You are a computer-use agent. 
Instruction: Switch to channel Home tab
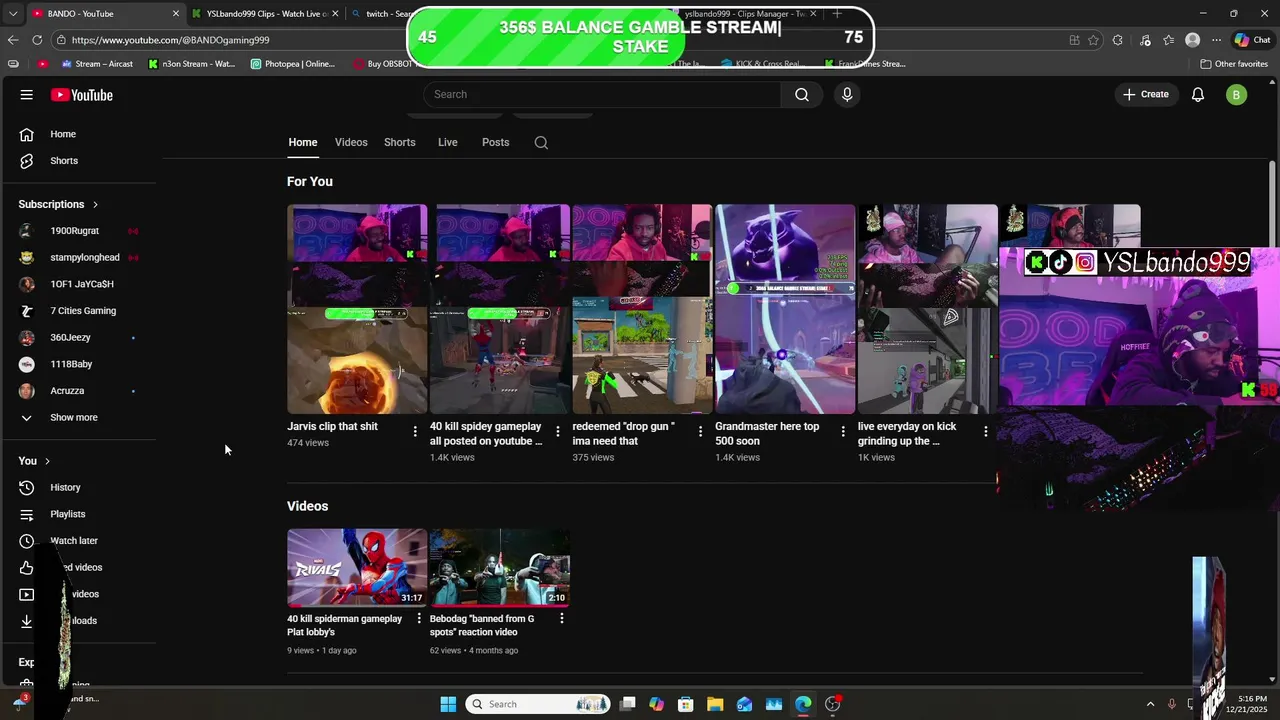303,142
